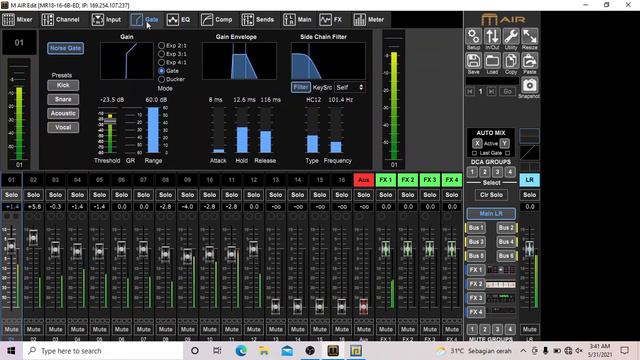The image size is (640, 360).
Task: Open the KeySrc Self dropdown
Action: (349, 87)
